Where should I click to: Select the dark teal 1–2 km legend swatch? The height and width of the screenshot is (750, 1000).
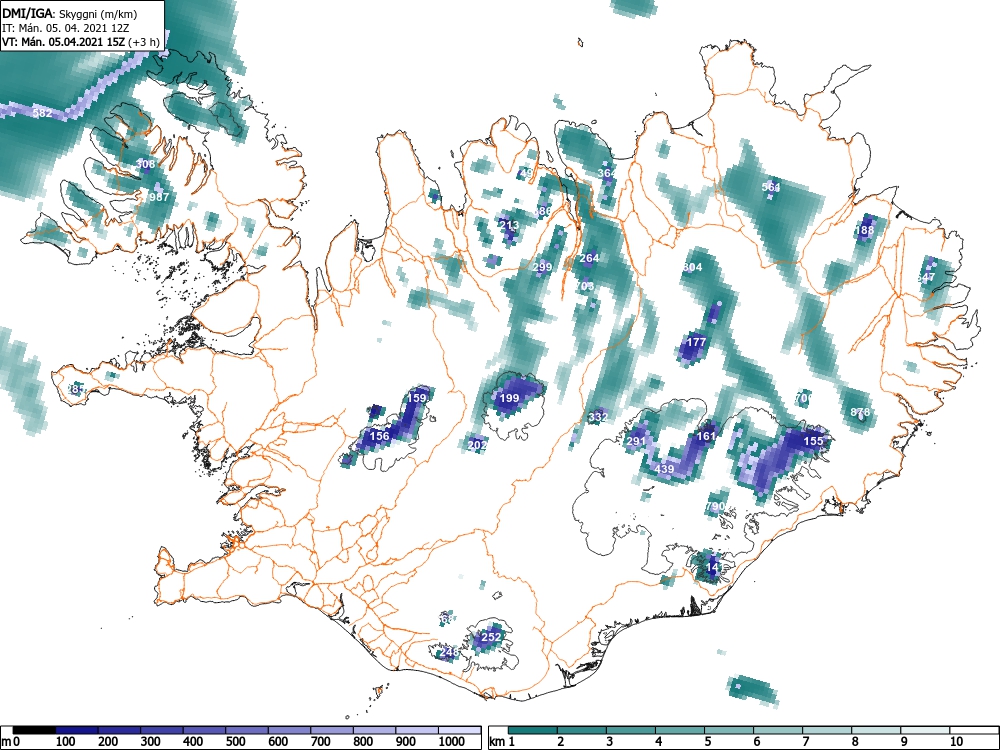[533, 730]
